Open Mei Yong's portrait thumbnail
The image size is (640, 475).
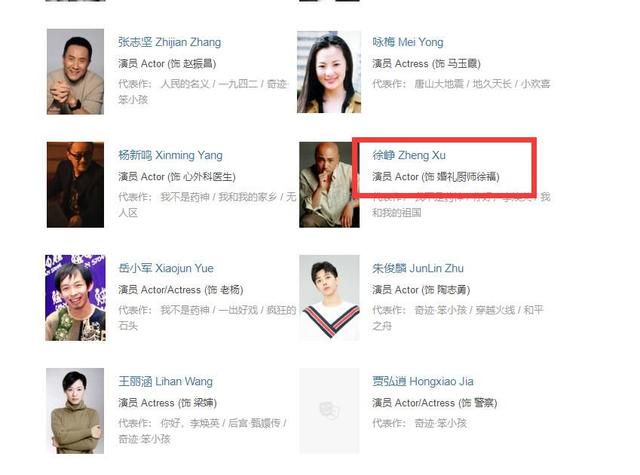pyautogui.click(x=329, y=72)
